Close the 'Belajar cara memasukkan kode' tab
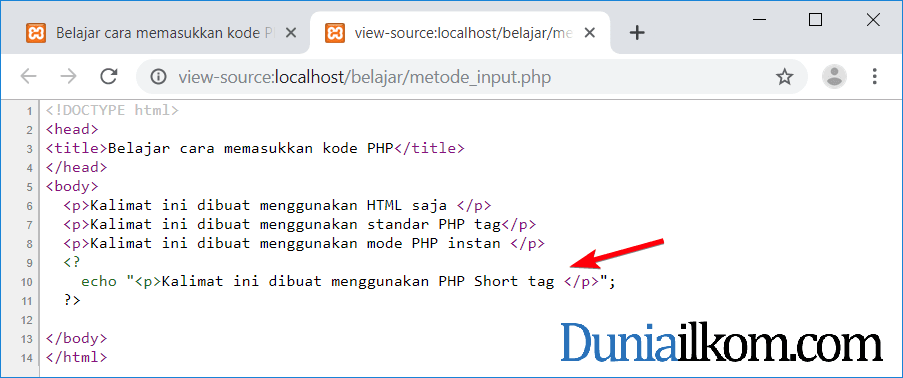Screen dimensions: 903x378 (291, 33)
